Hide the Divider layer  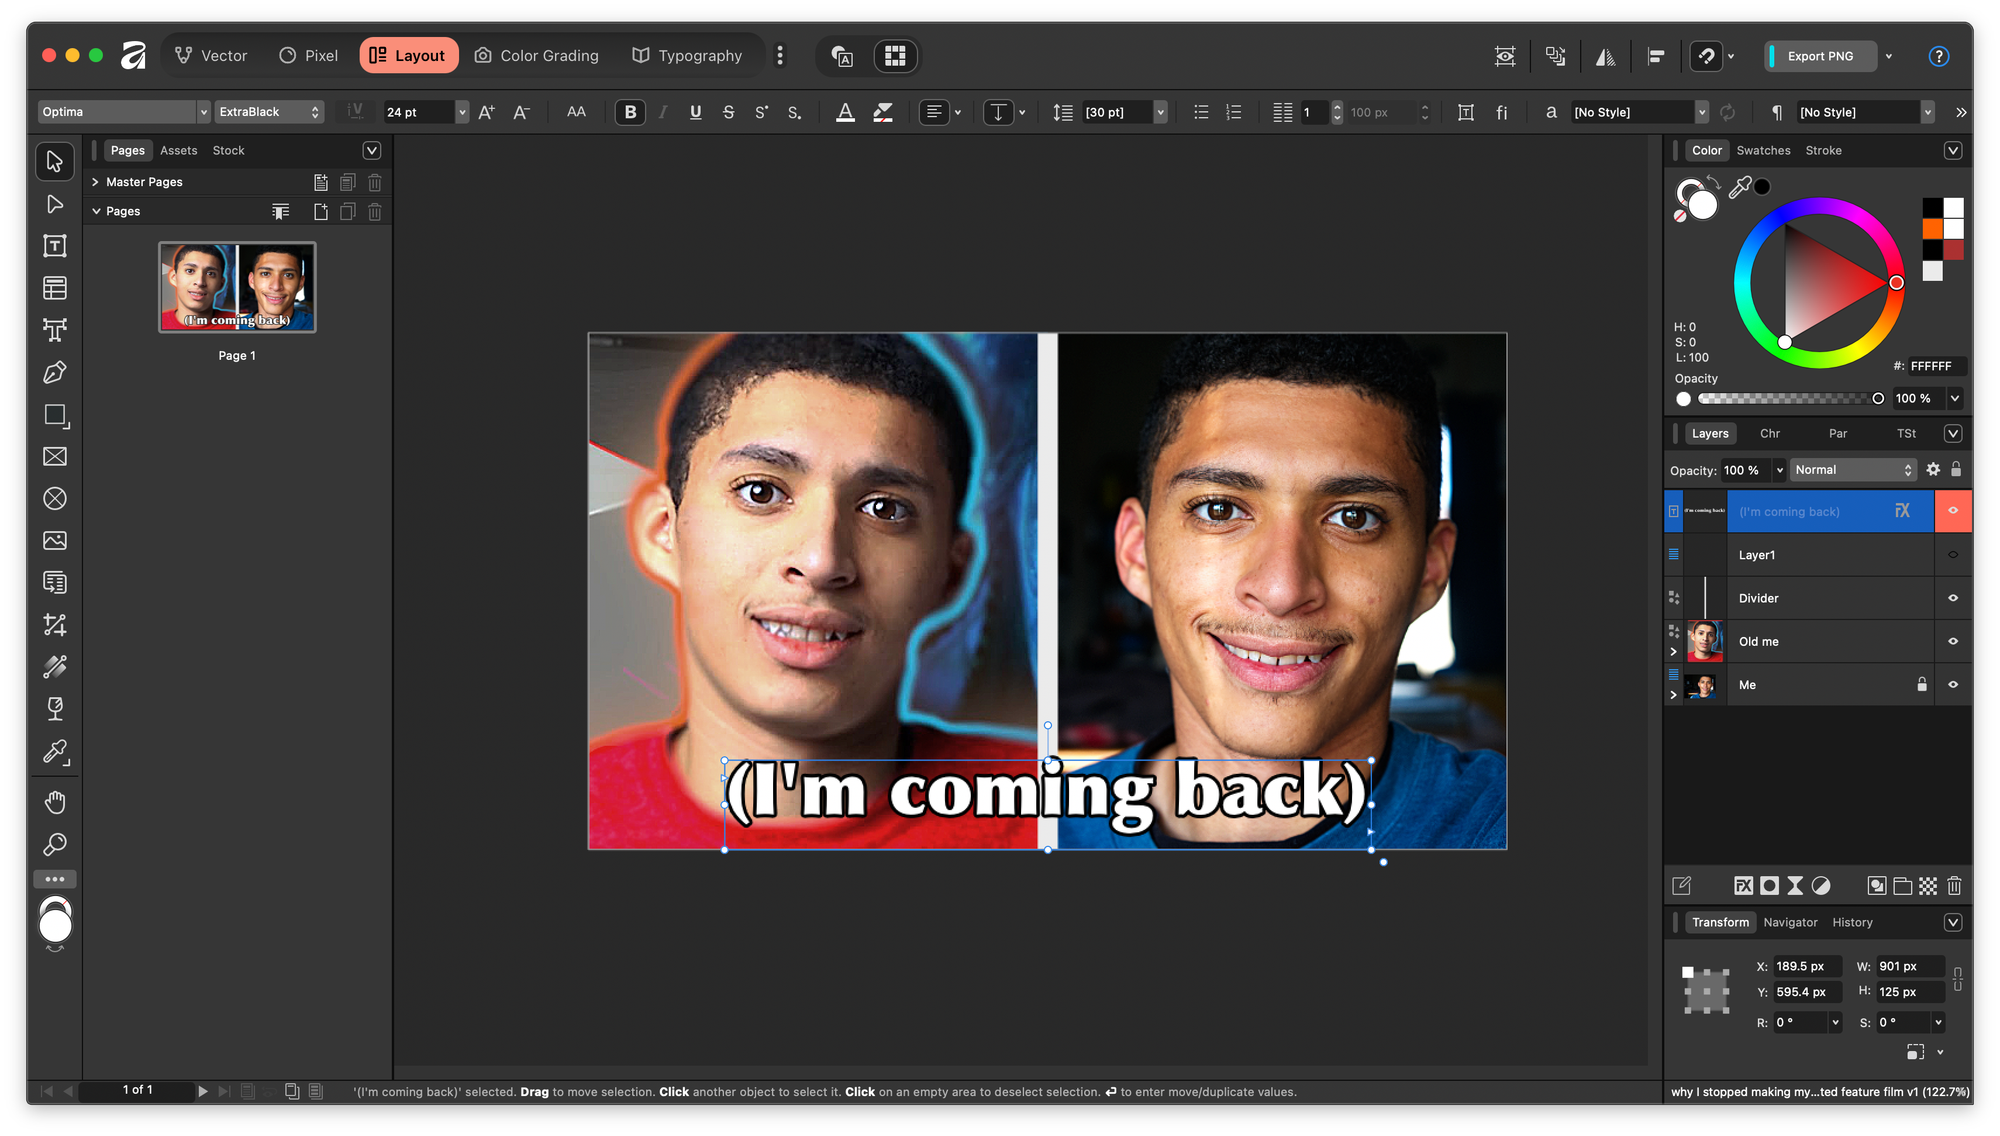click(x=1952, y=598)
